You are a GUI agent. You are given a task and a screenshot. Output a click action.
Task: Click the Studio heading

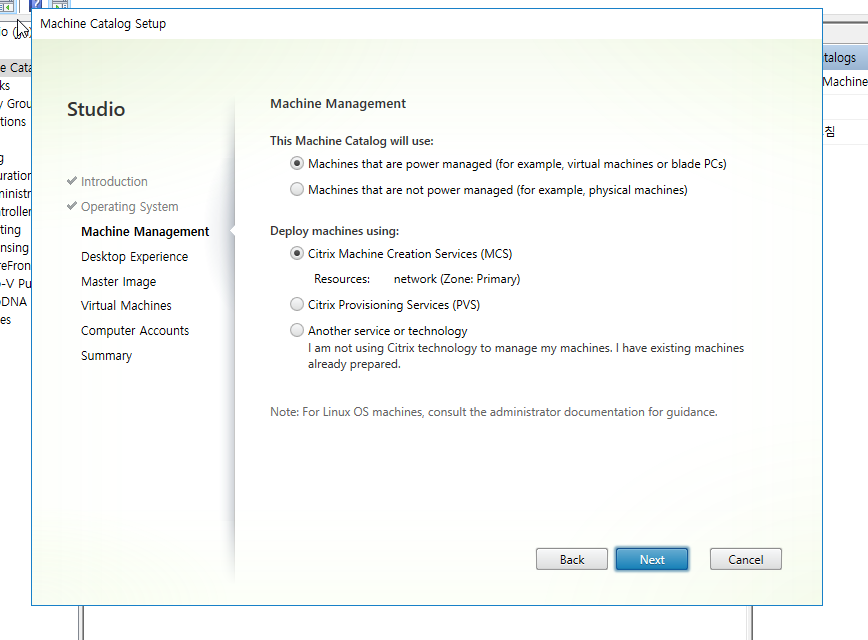tap(96, 109)
